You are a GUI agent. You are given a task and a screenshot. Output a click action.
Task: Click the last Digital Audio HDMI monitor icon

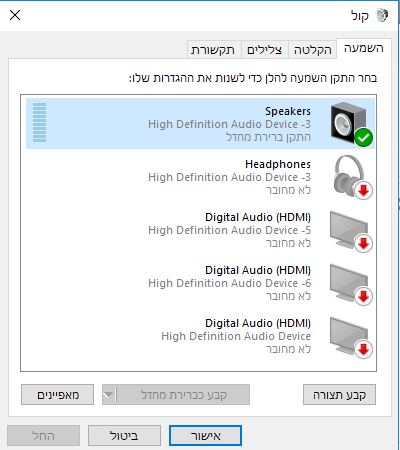tap(349, 335)
